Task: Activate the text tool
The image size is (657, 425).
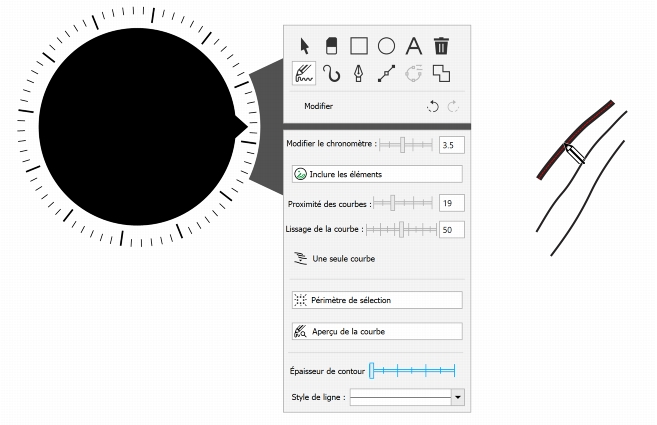Action: click(x=414, y=46)
